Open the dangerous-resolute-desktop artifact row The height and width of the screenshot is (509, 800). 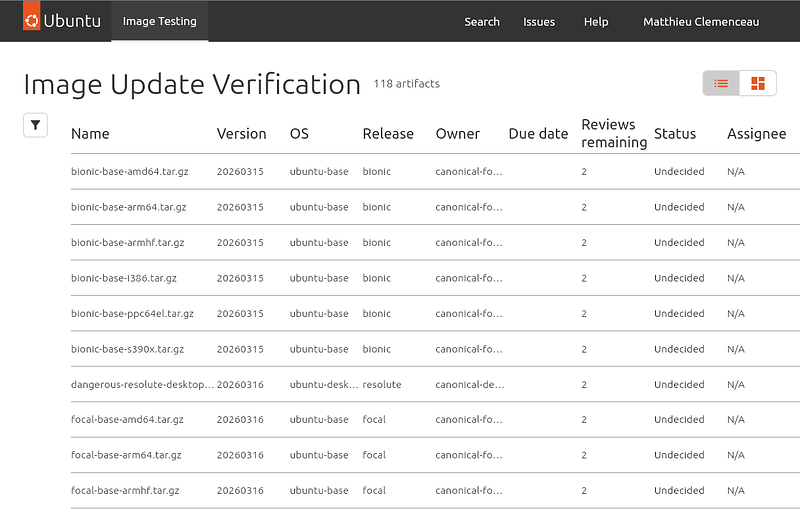coord(435,384)
